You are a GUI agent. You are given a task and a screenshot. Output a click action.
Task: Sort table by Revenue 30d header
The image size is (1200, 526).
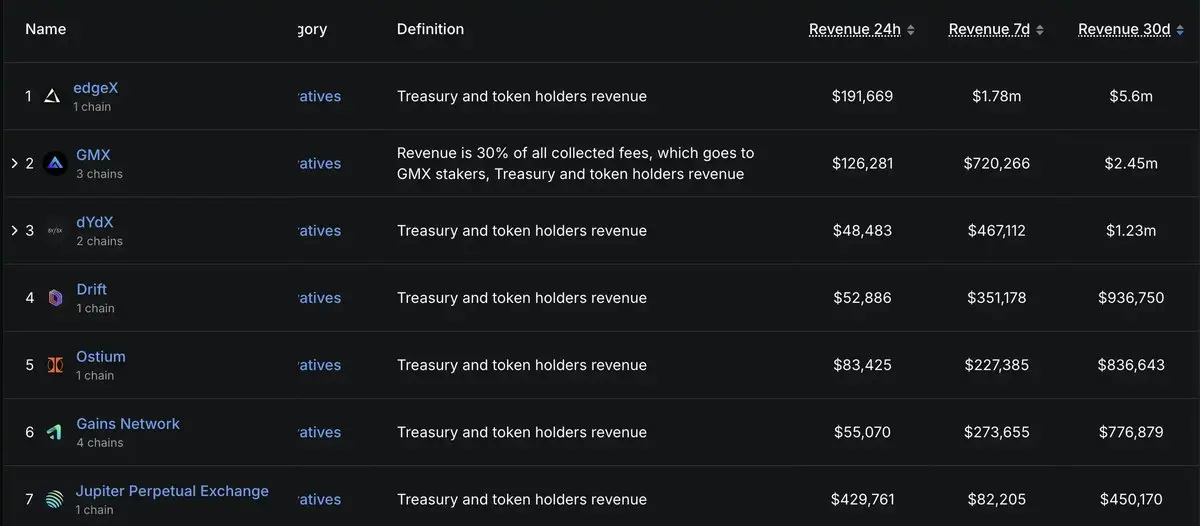[x=1124, y=29]
